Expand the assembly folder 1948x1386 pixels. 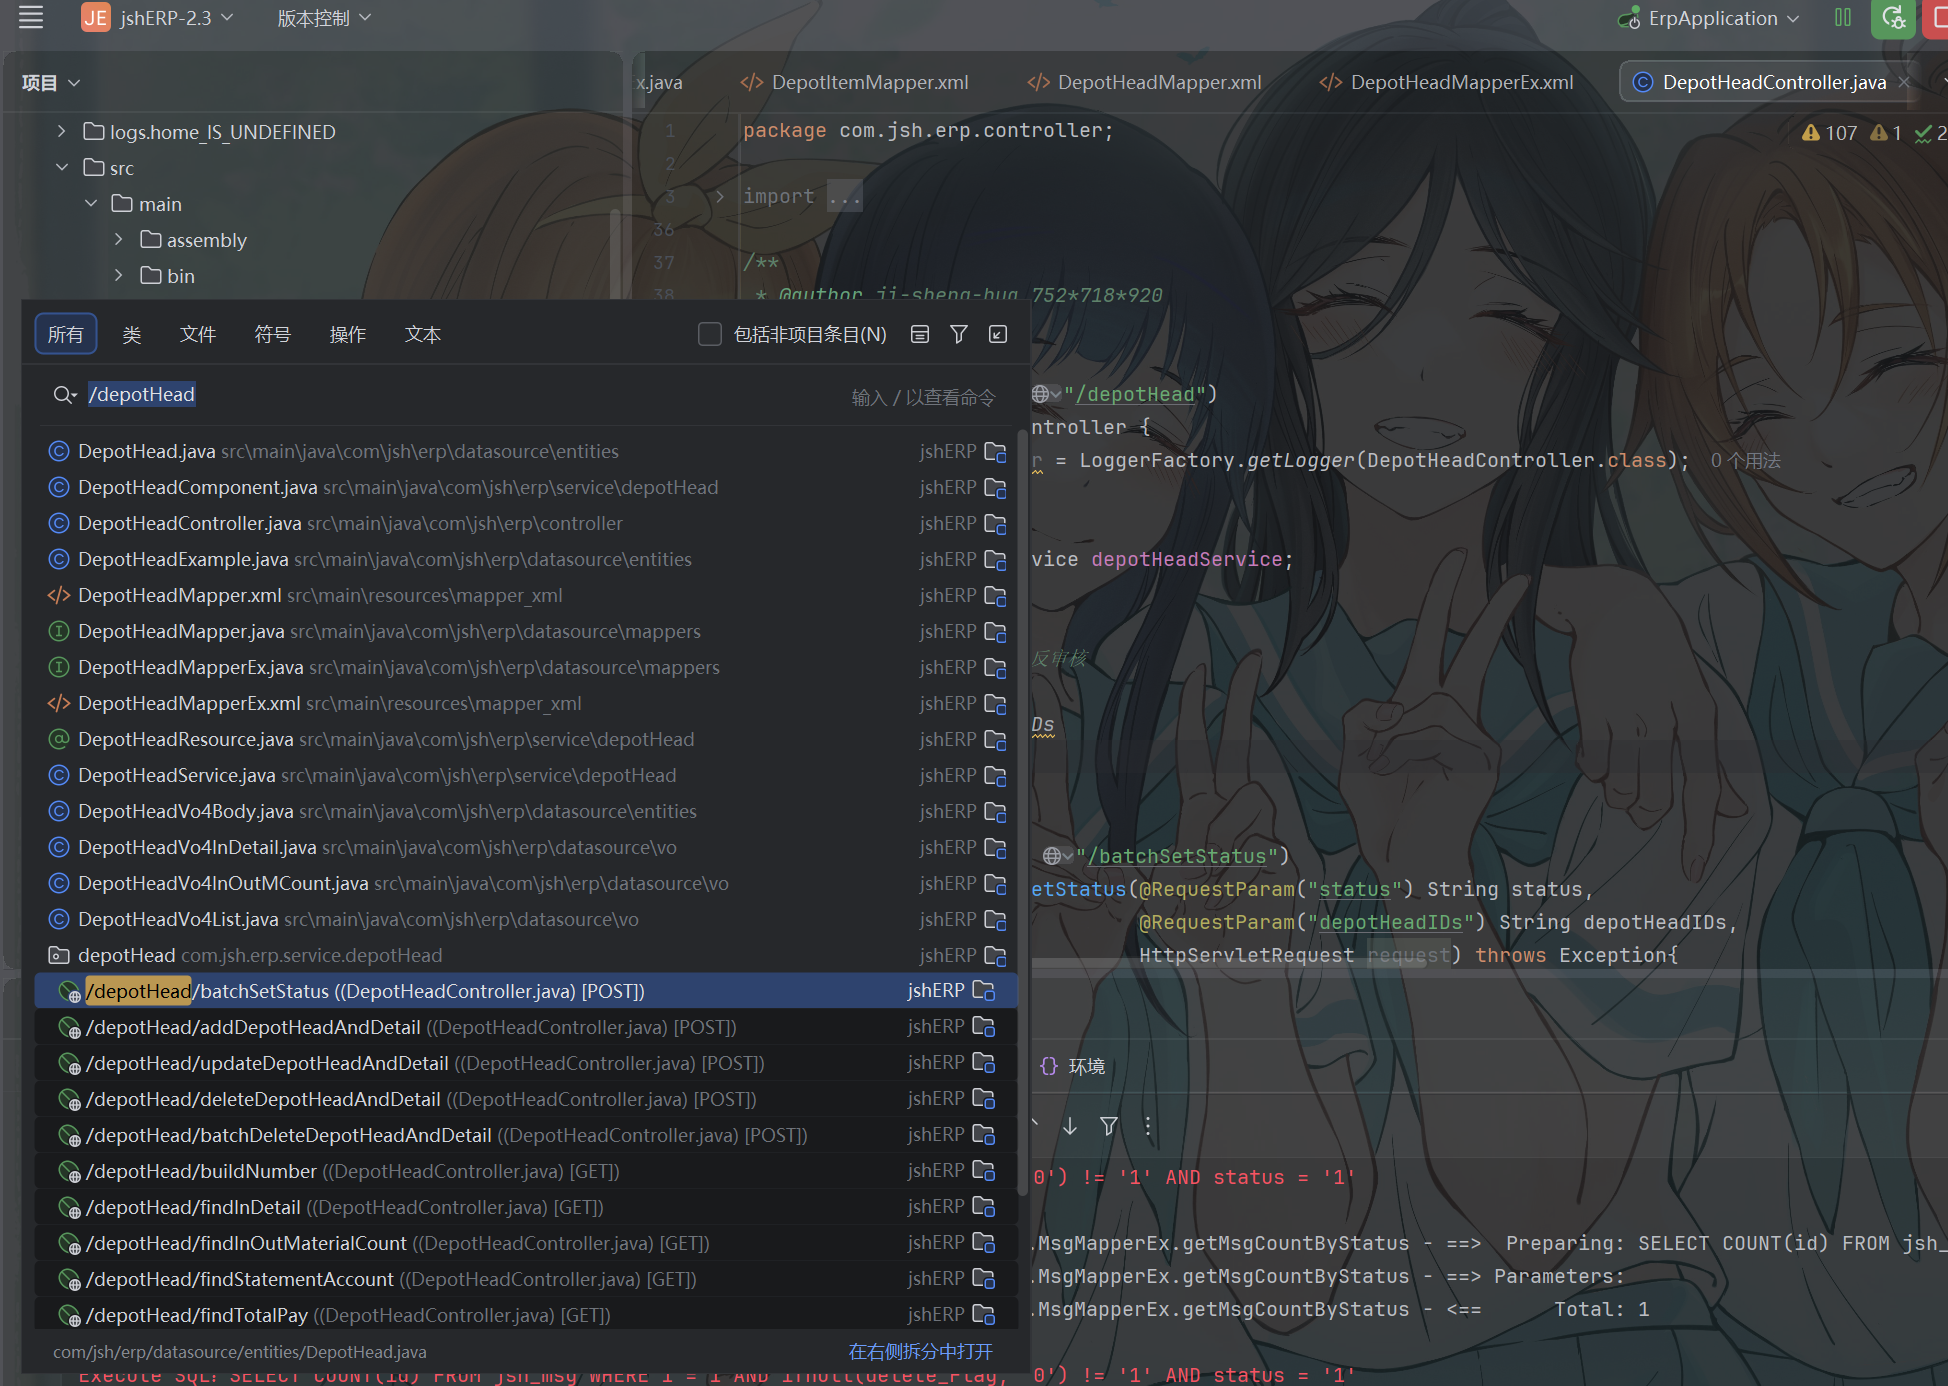pyautogui.click(x=118, y=239)
